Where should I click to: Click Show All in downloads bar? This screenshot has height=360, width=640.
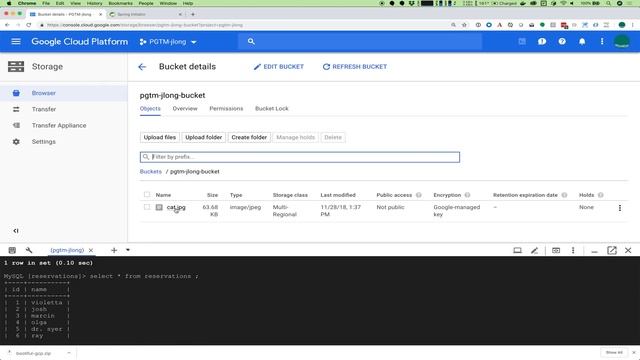point(614,353)
